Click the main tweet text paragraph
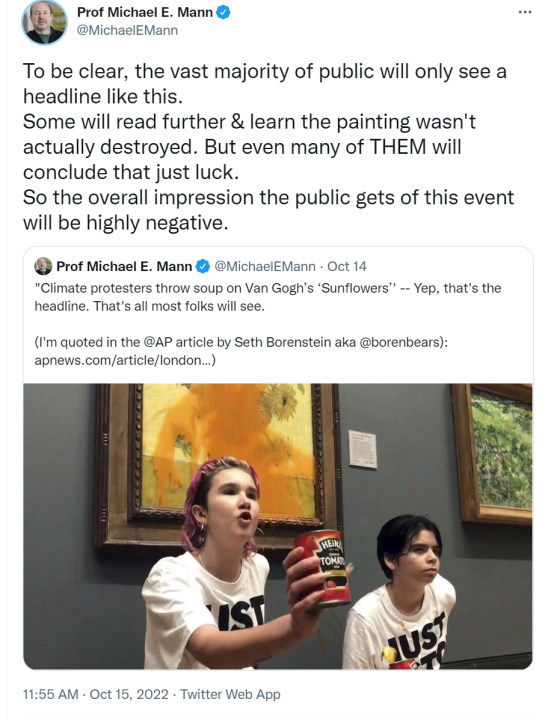 269,147
